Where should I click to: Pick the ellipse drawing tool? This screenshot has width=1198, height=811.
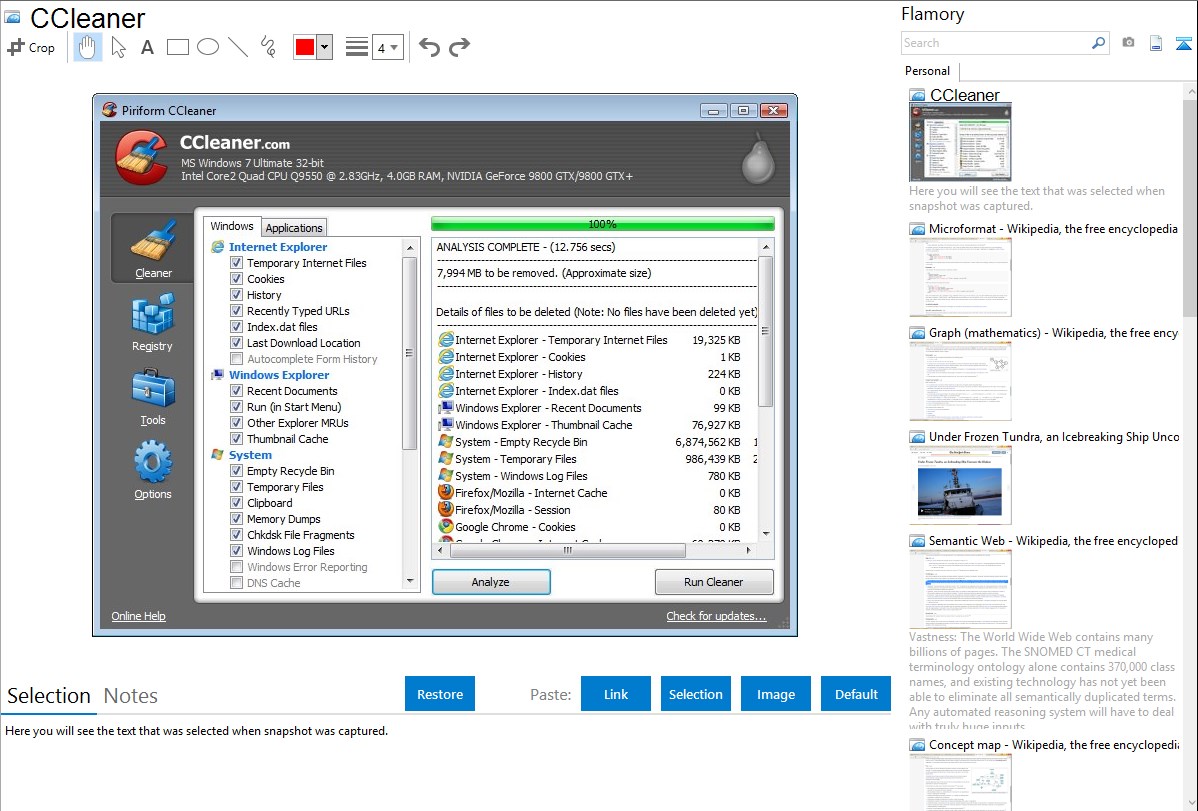[208, 47]
